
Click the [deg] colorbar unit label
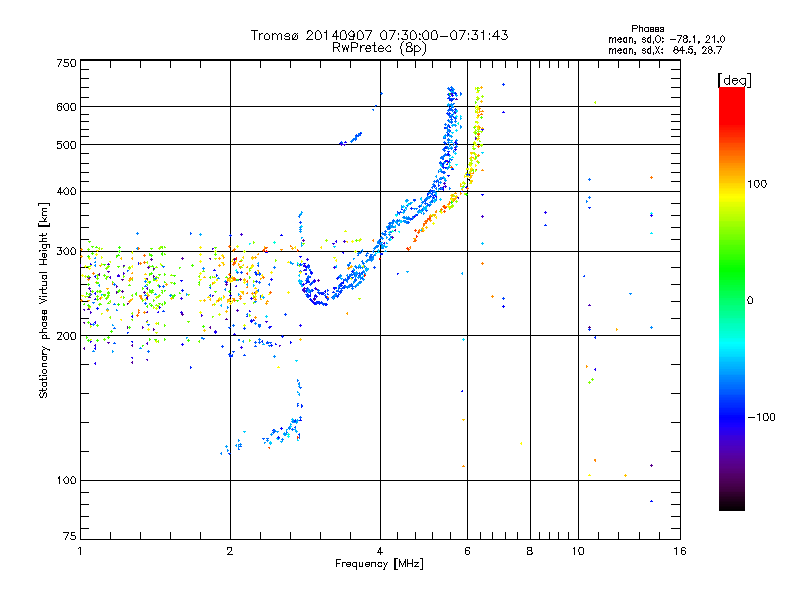734,79
